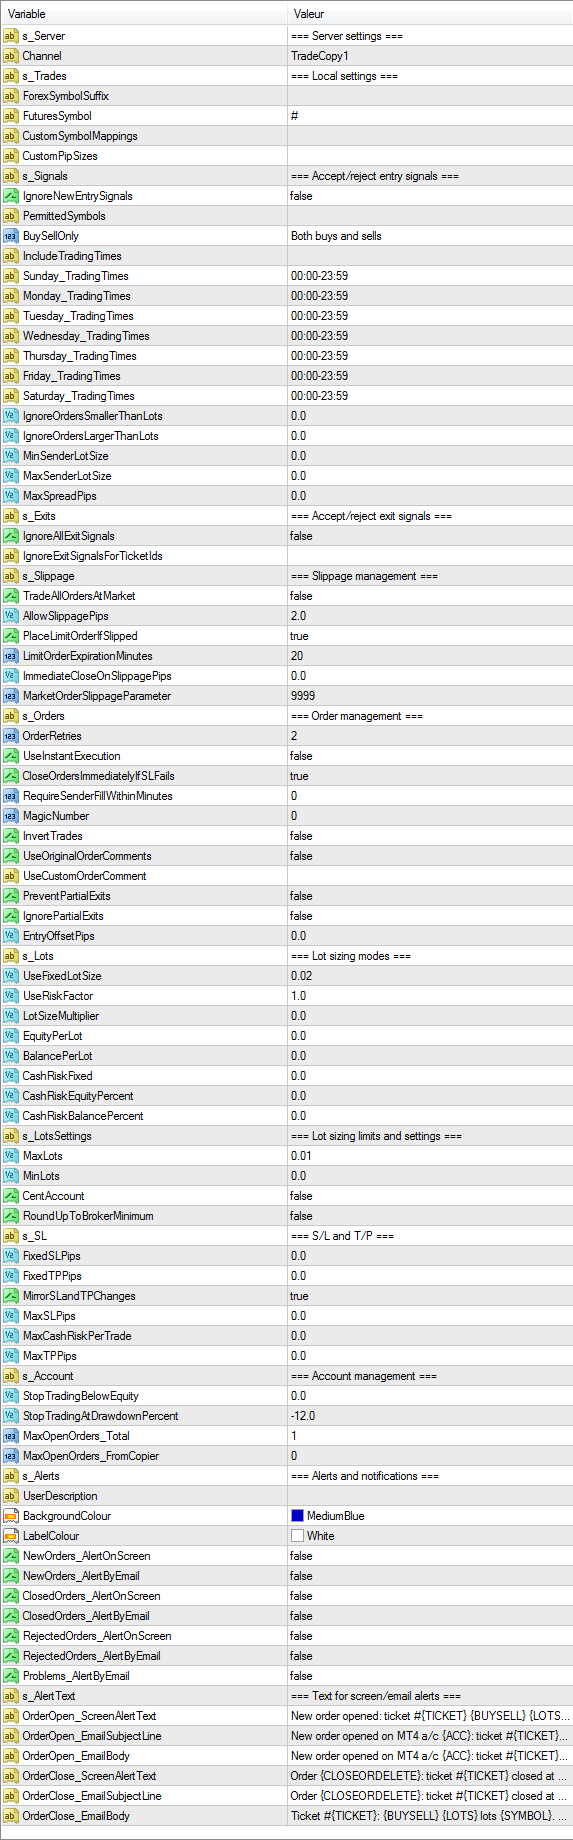Screen dimensions: 573x1840
Task: Open the InvertTrades false value dropdown
Action: [430, 836]
